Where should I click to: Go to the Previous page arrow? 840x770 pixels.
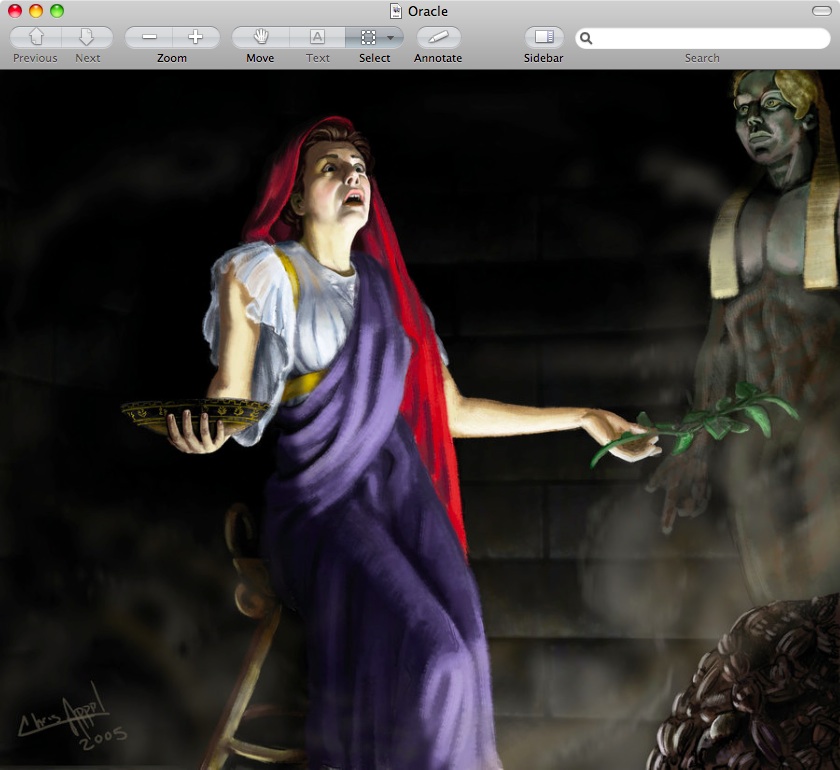click(x=36, y=37)
